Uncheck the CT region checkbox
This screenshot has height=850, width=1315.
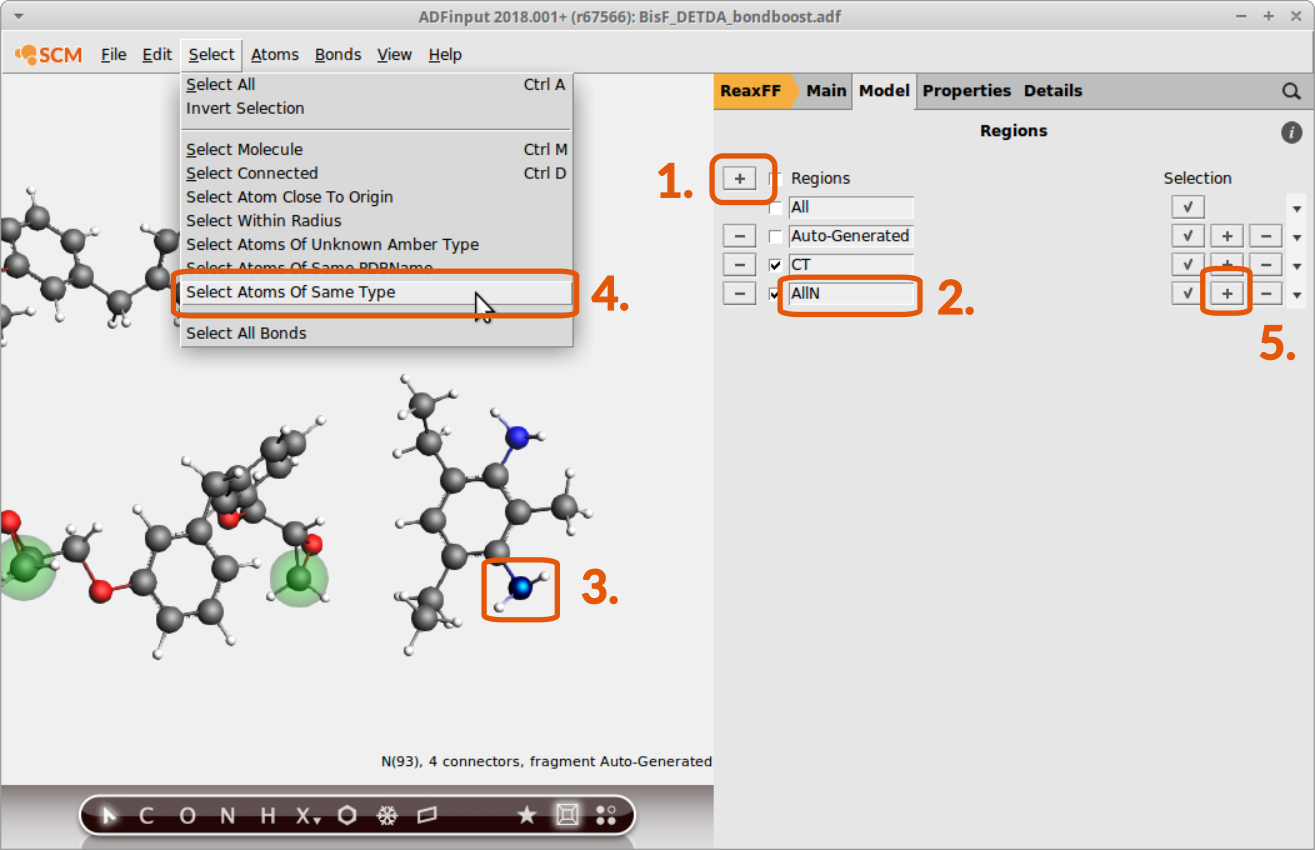coord(775,265)
